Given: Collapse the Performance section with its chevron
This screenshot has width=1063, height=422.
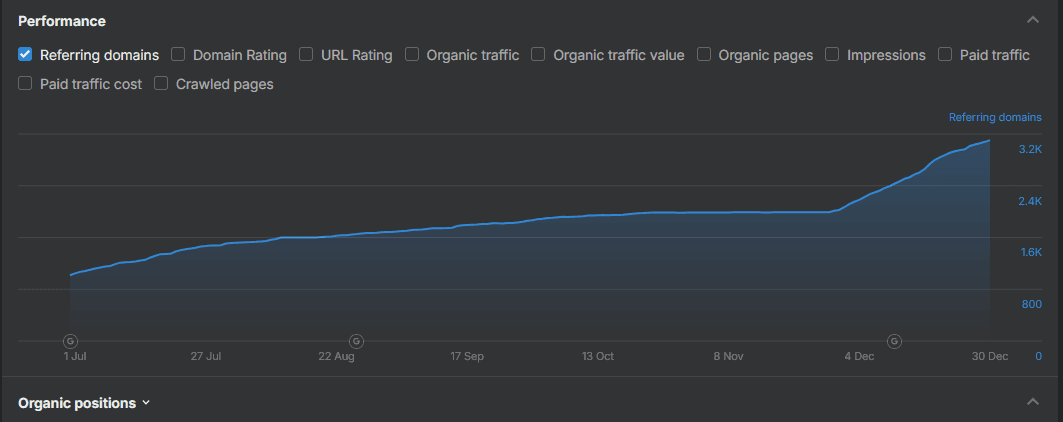Looking at the screenshot, I should [1032, 20].
